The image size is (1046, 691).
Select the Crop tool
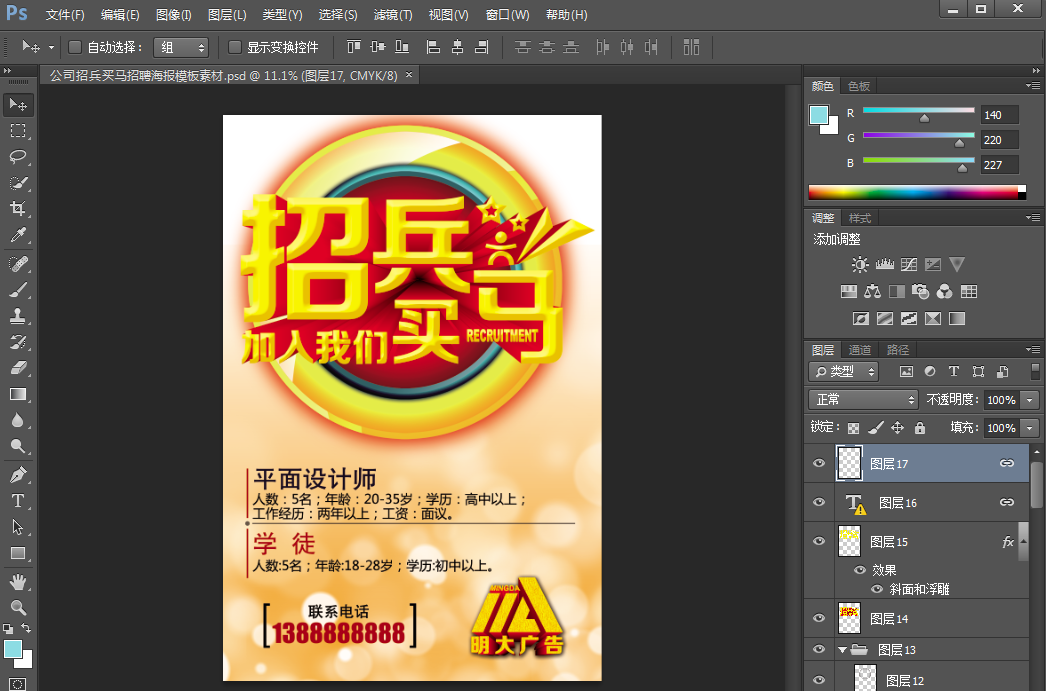pyautogui.click(x=18, y=209)
